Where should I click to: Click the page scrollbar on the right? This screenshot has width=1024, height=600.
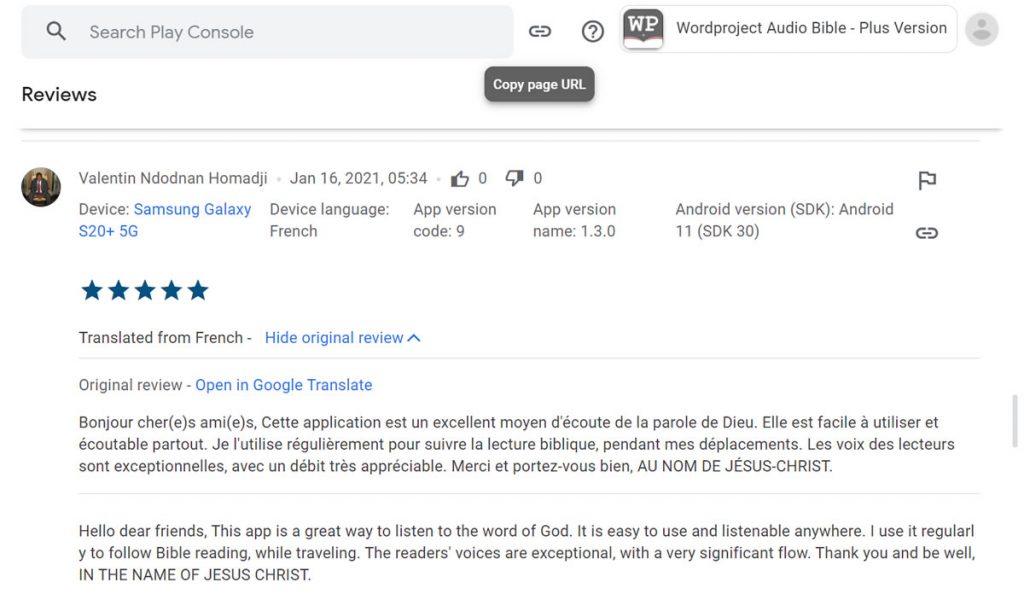point(1015,420)
